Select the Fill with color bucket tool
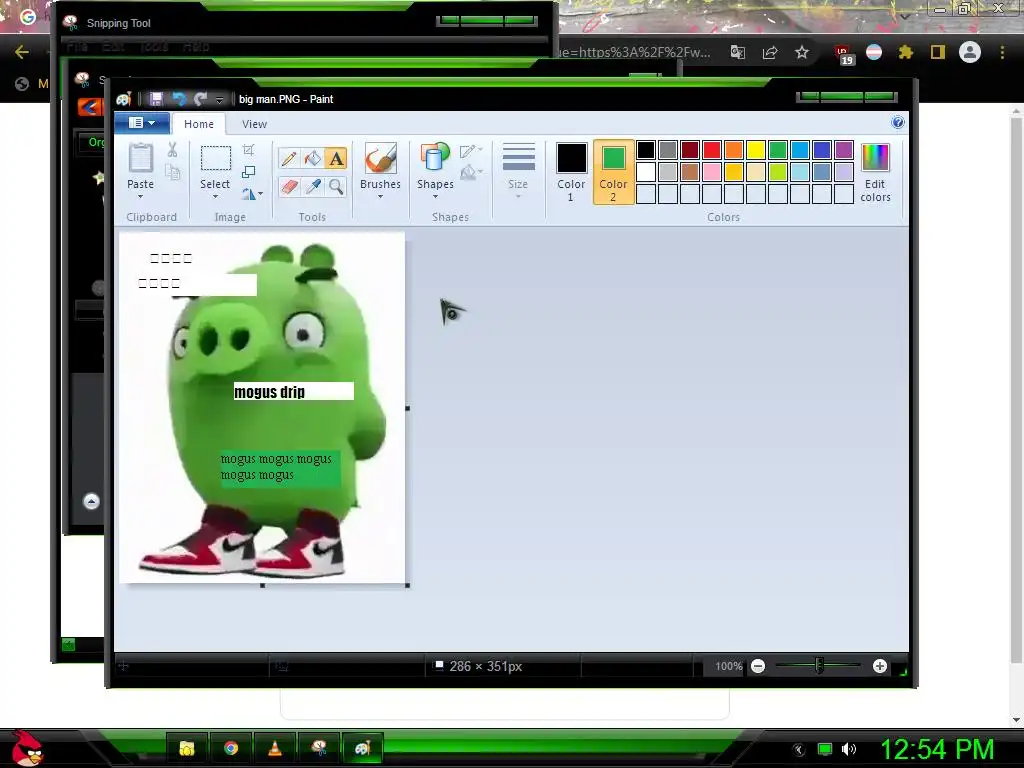This screenshot has height=768, width=1024. pos(312,158)
